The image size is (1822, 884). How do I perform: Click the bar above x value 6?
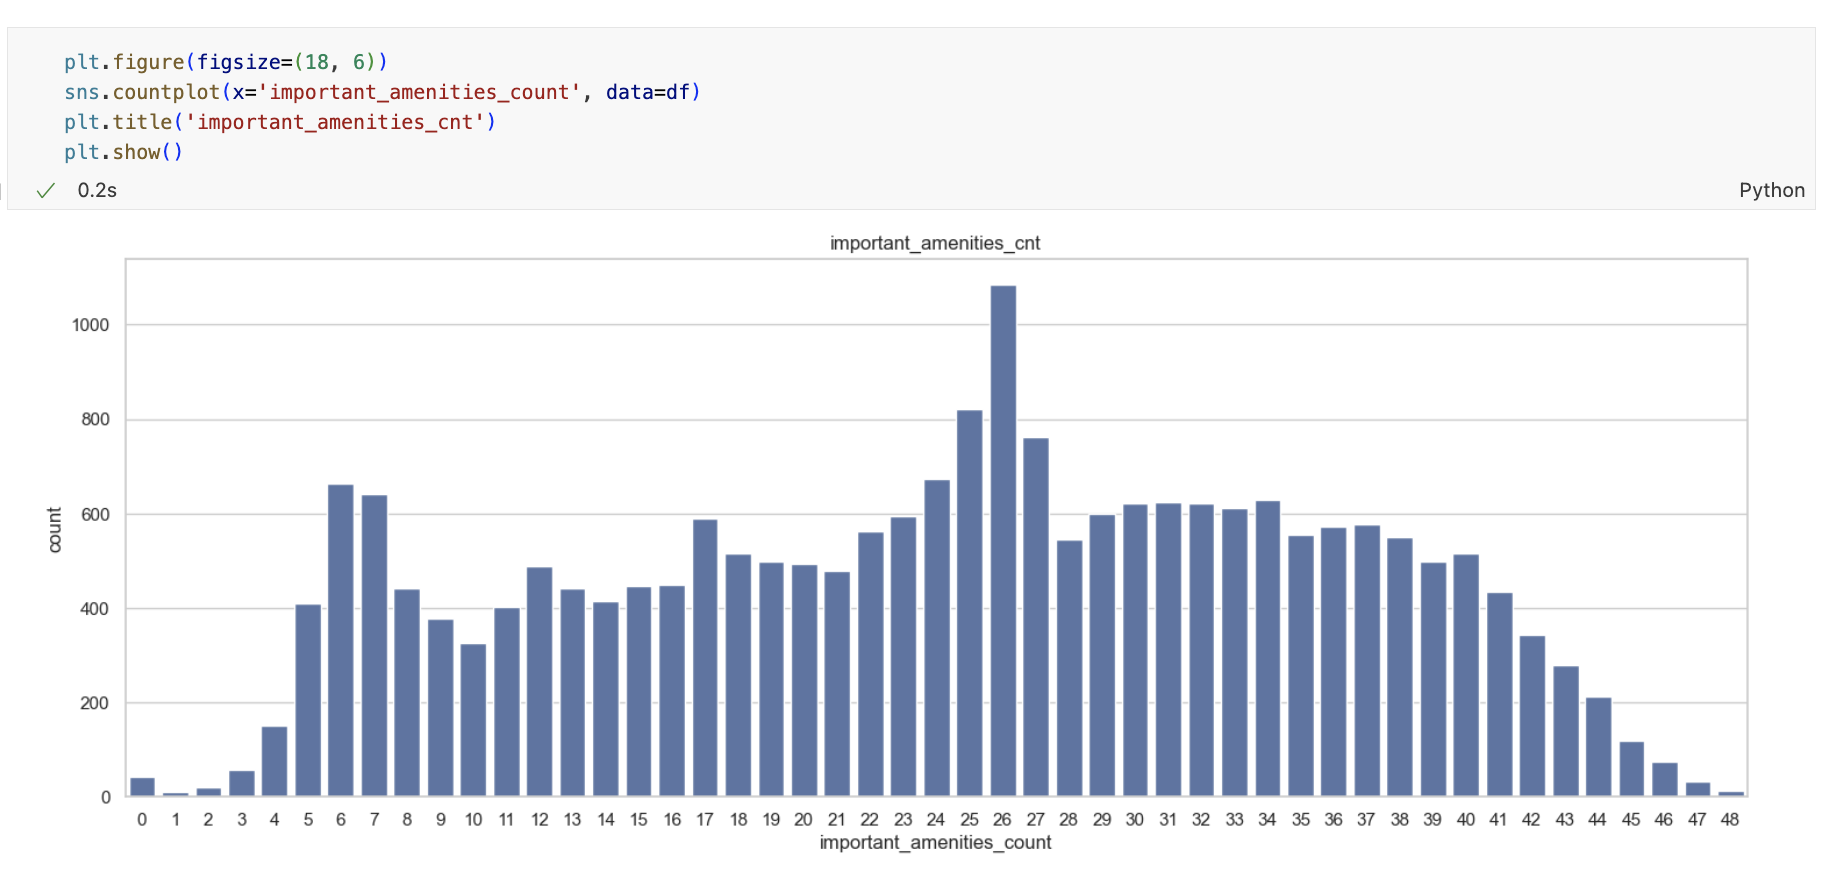click(341, 641)
